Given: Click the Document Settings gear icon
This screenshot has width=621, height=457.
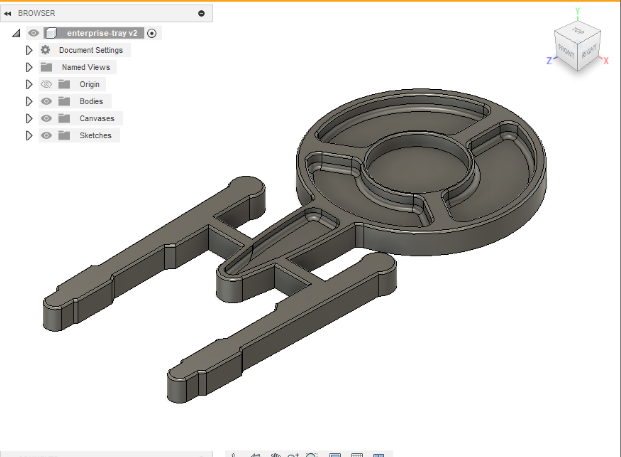Looking at the screenshot, I should (x=46, y=50).
